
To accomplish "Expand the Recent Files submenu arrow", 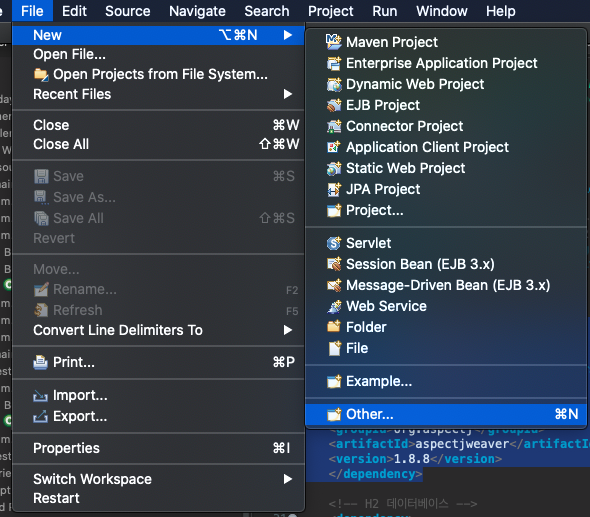I will click(288, 94).
